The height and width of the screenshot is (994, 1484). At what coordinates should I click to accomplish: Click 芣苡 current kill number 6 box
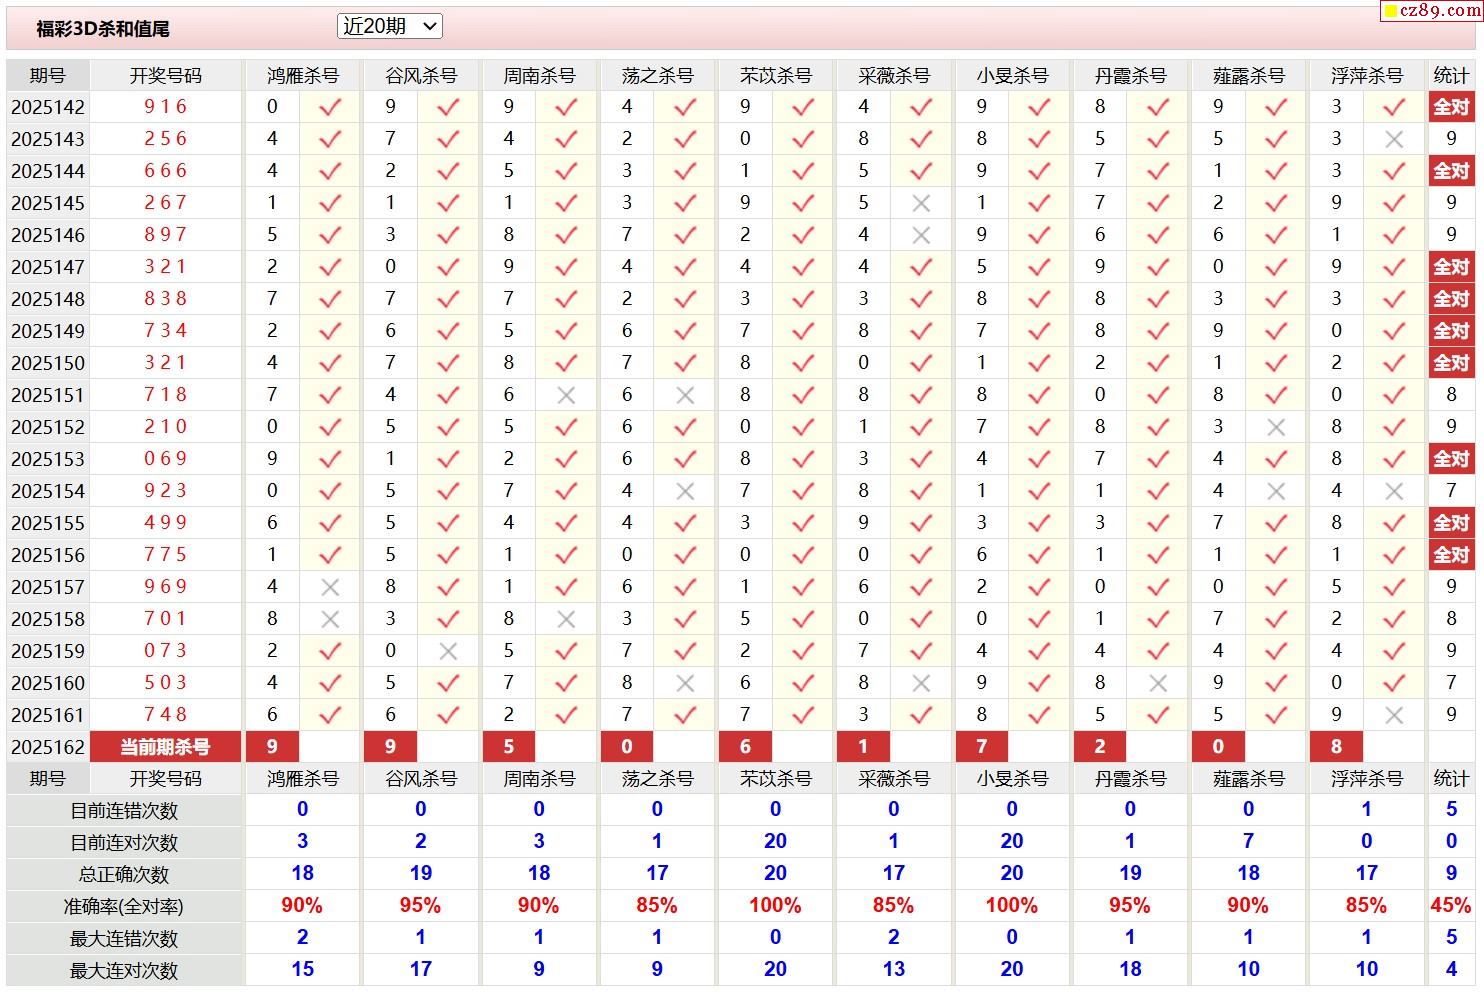point(745,747)
